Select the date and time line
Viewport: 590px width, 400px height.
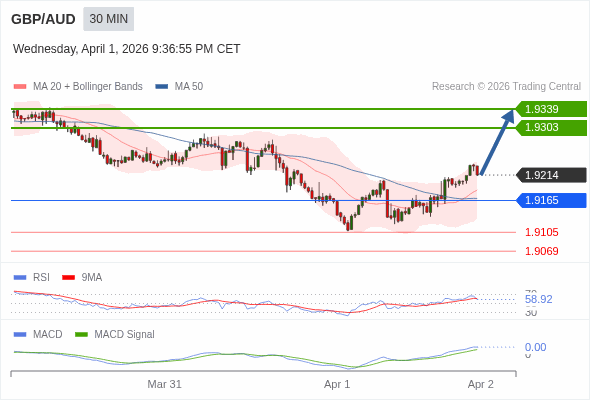(126, 49)
